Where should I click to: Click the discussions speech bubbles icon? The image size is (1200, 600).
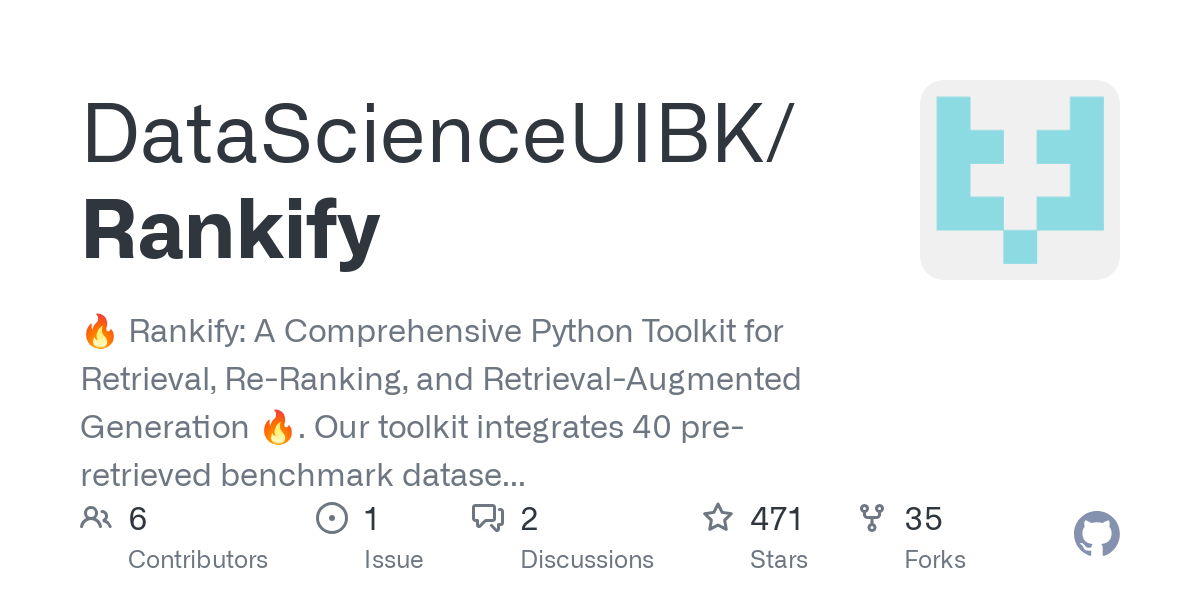click(487, 518)
